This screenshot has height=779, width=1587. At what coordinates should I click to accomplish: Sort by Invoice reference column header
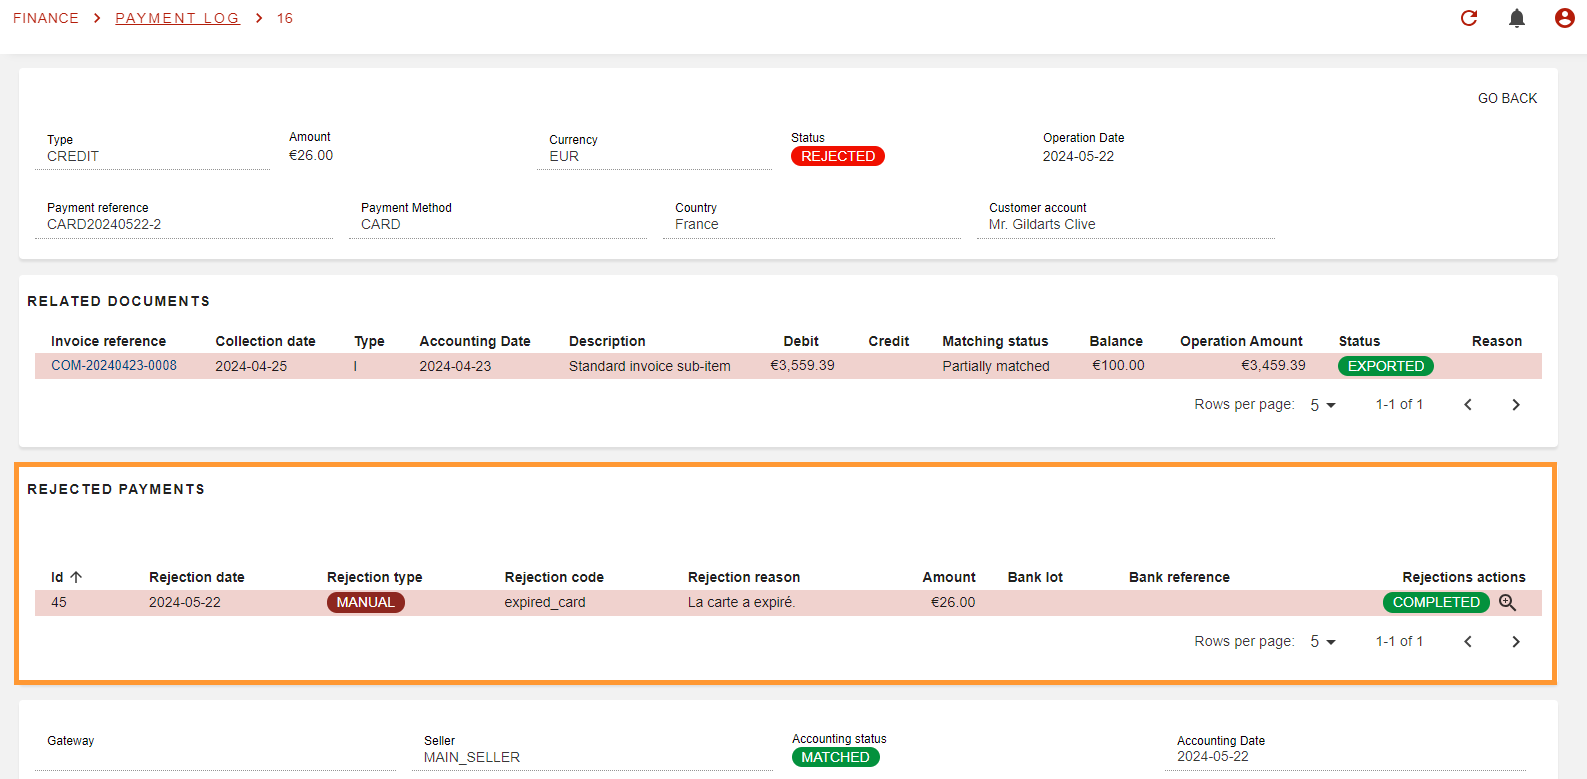click(x=108, y=341)
